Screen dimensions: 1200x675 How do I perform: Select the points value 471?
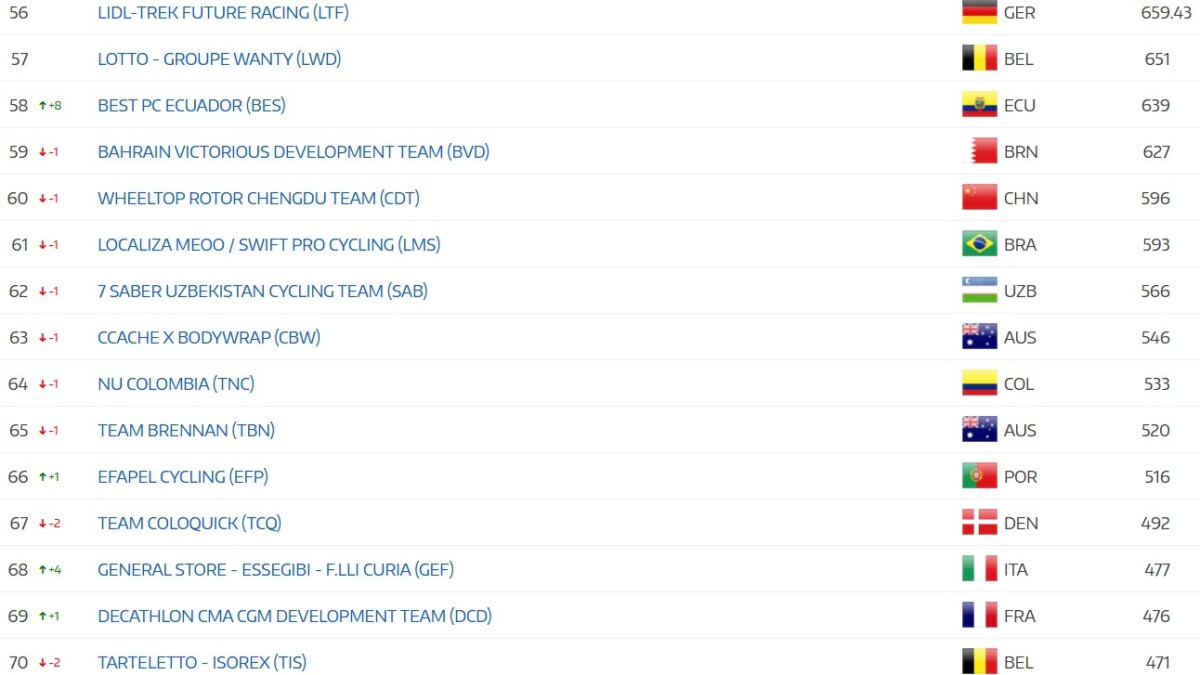[x=1158, y=662]
